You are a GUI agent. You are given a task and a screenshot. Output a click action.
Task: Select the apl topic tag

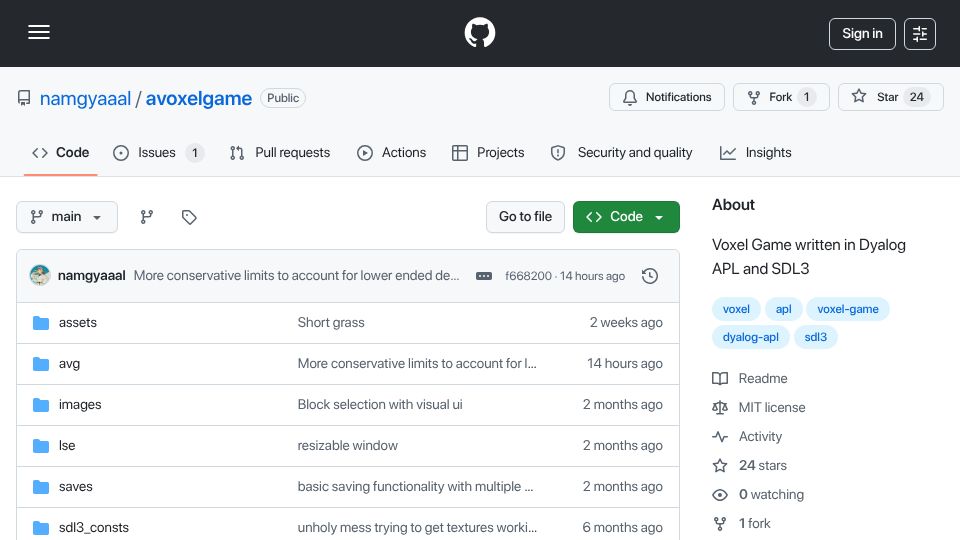784,309
